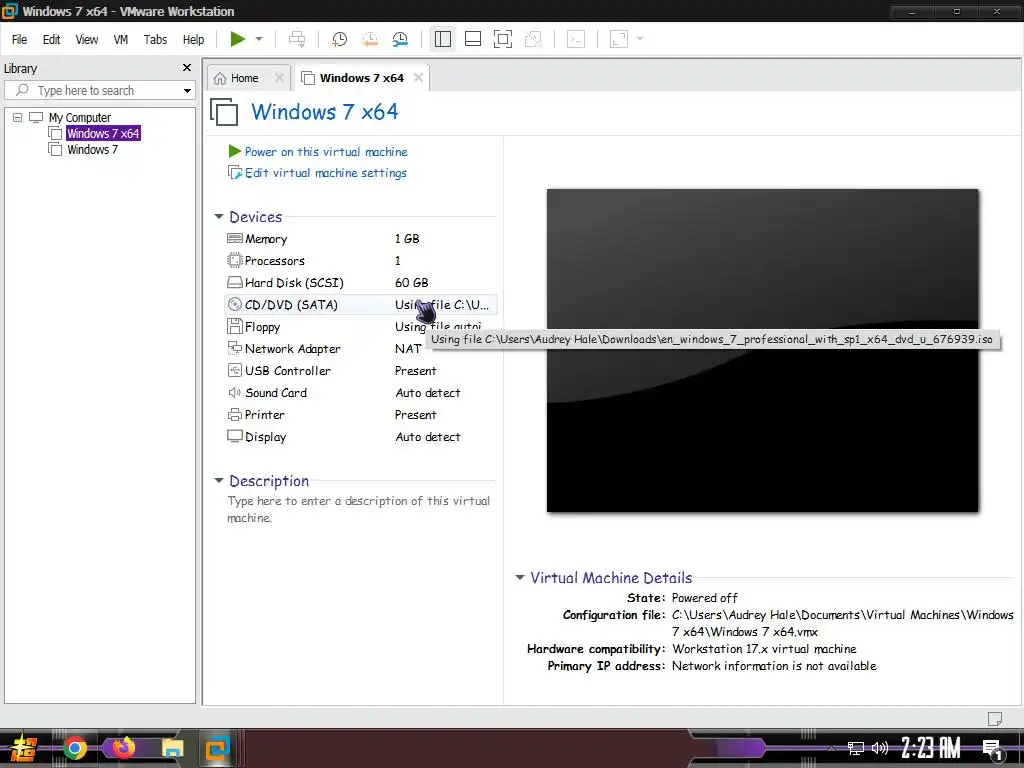Viewport: 1024px width, 768px height.
Task: Click the black VM preview screen
Action: tap(762, 351)
